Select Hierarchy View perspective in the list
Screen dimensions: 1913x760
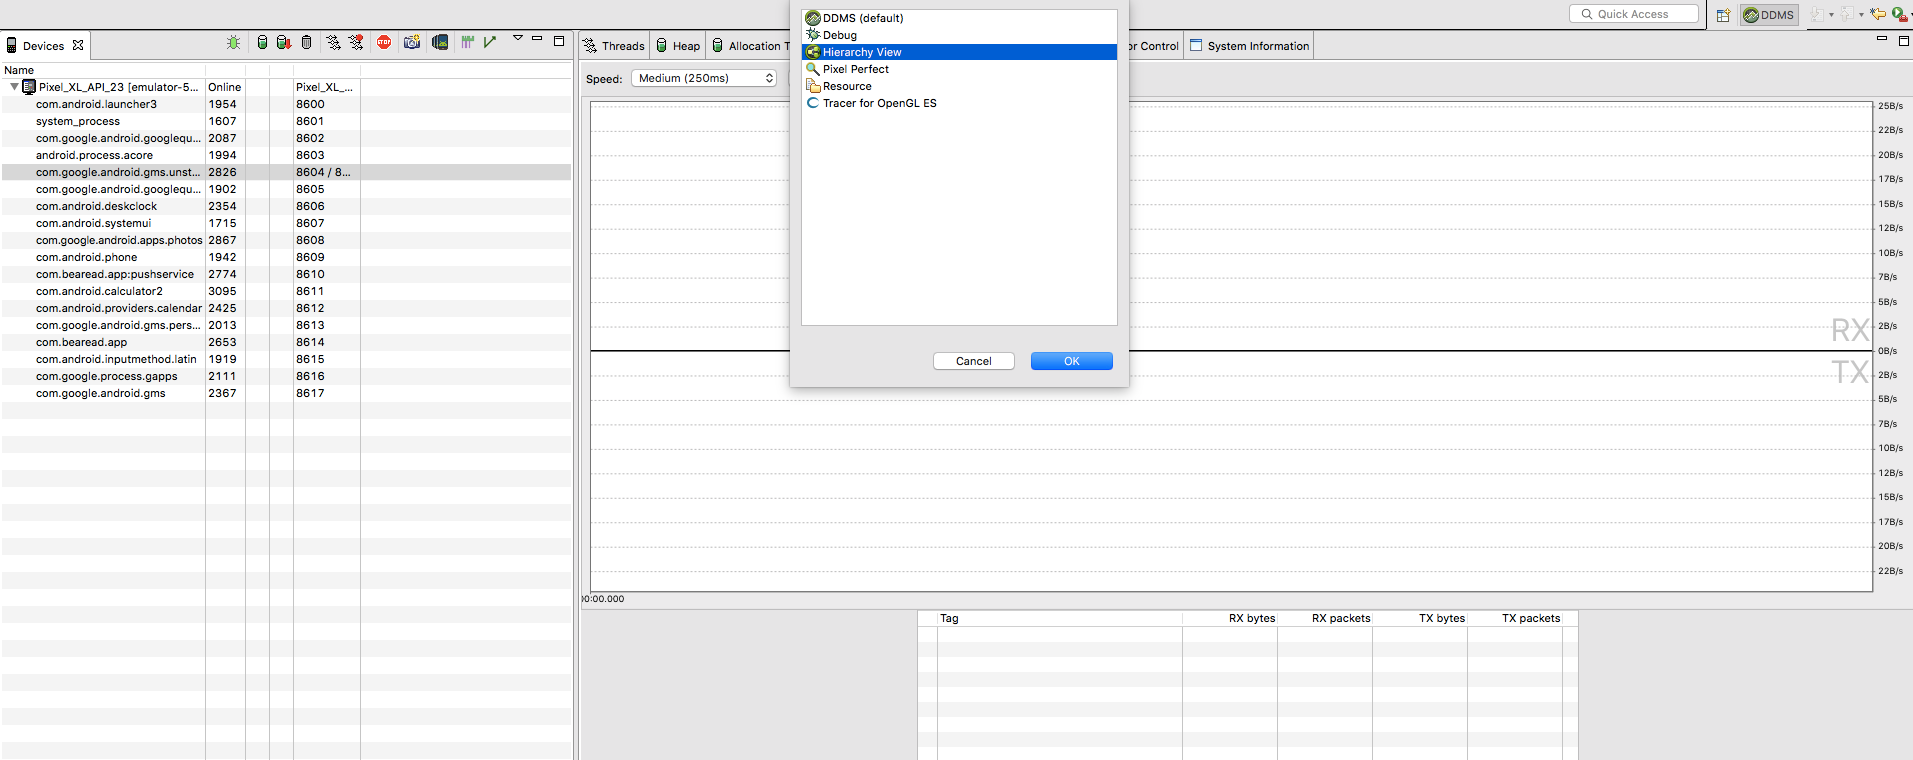pos(959,52)
